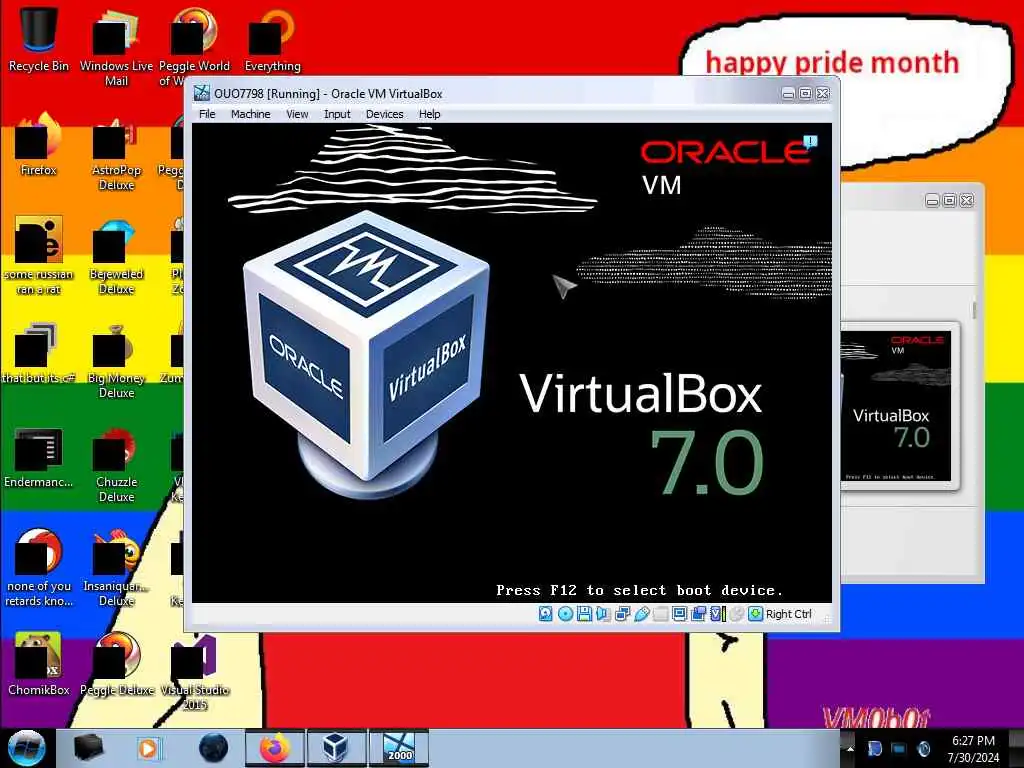Select the Endermanc... desktop icon

[x=39, y=457]
